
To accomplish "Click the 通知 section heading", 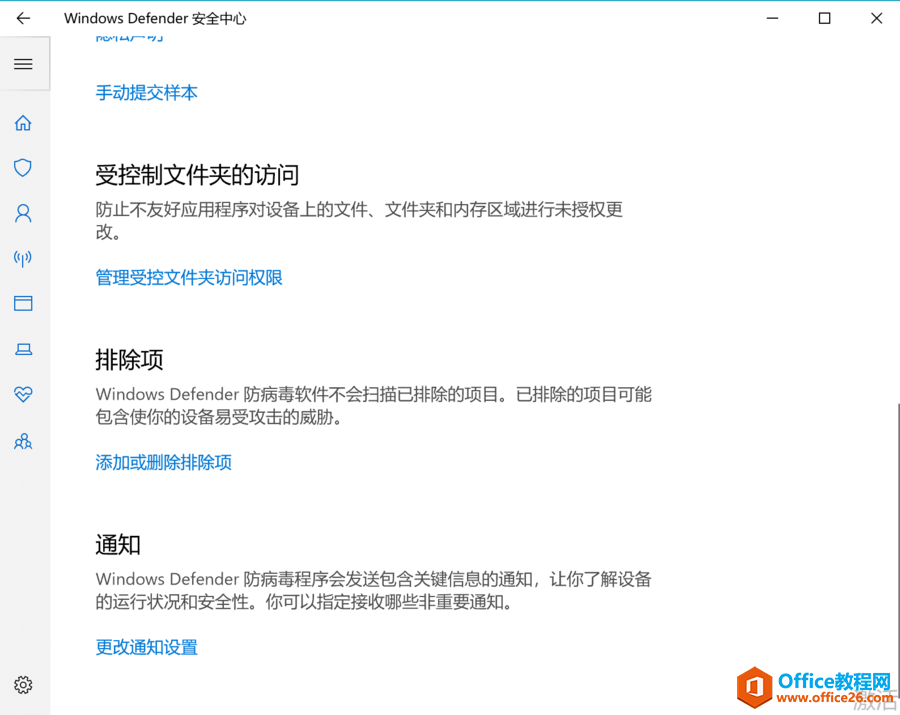I will tap(118, 545).
